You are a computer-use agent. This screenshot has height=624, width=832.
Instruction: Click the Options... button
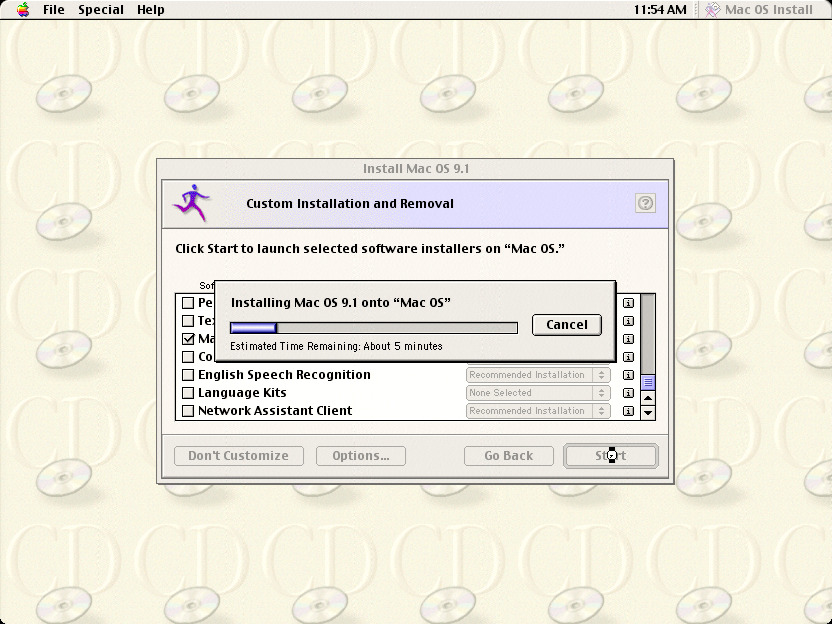361,456
